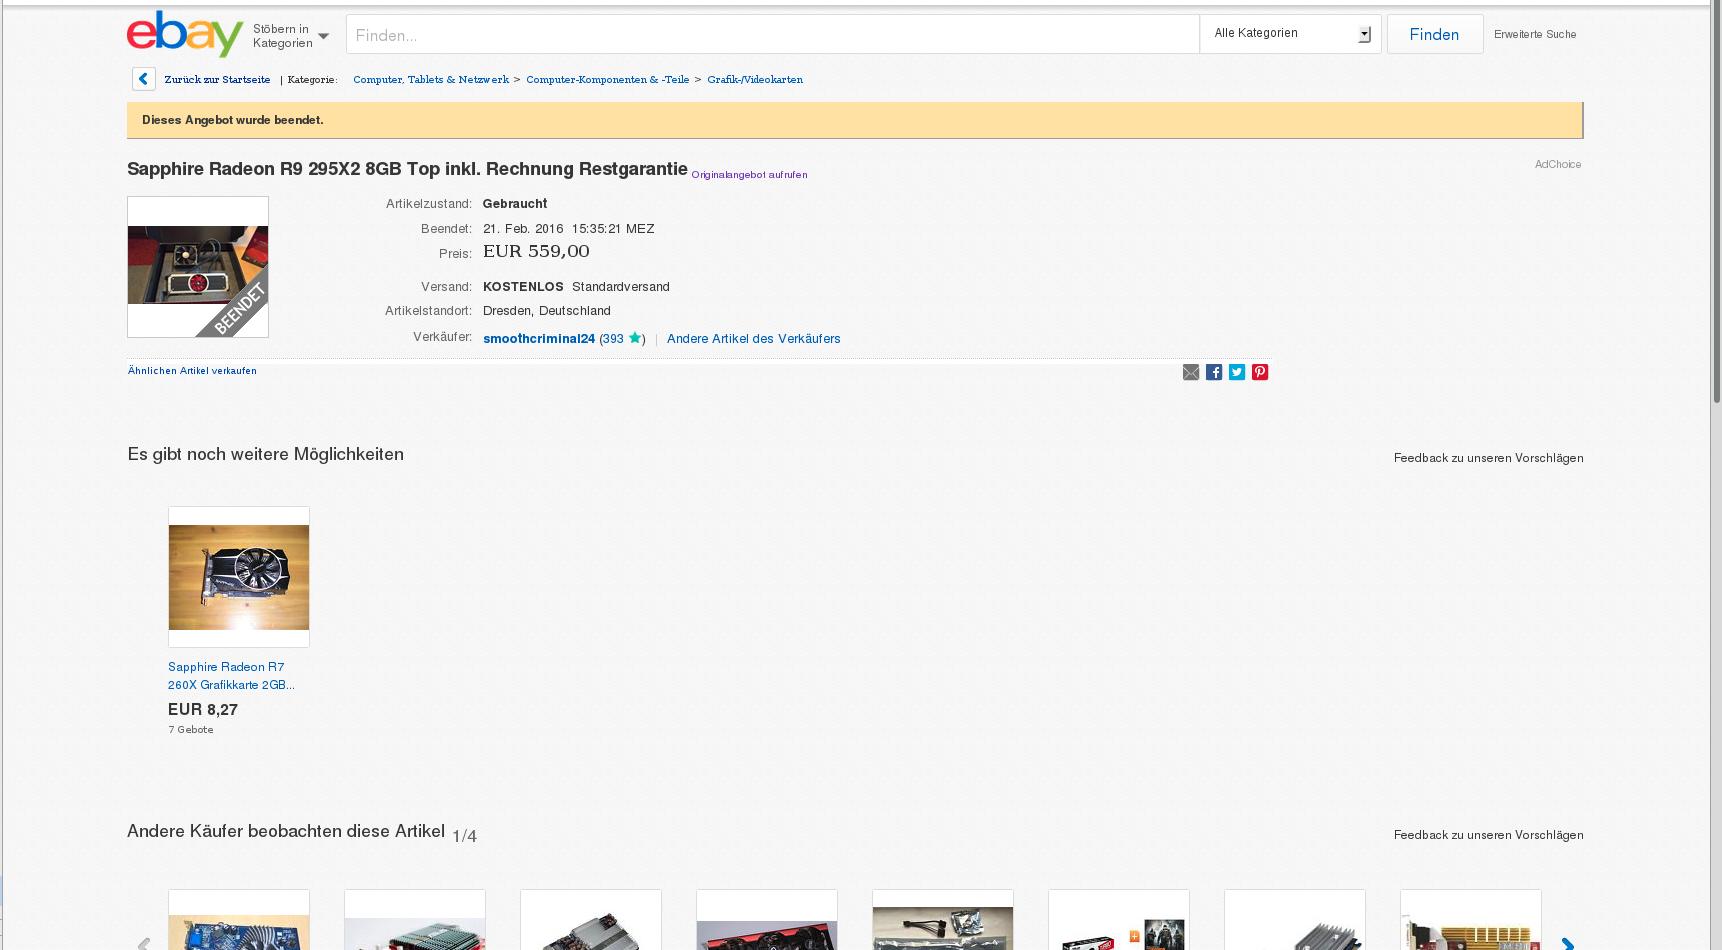Show next watched articles with right arrow

[x=1567, y=943]
